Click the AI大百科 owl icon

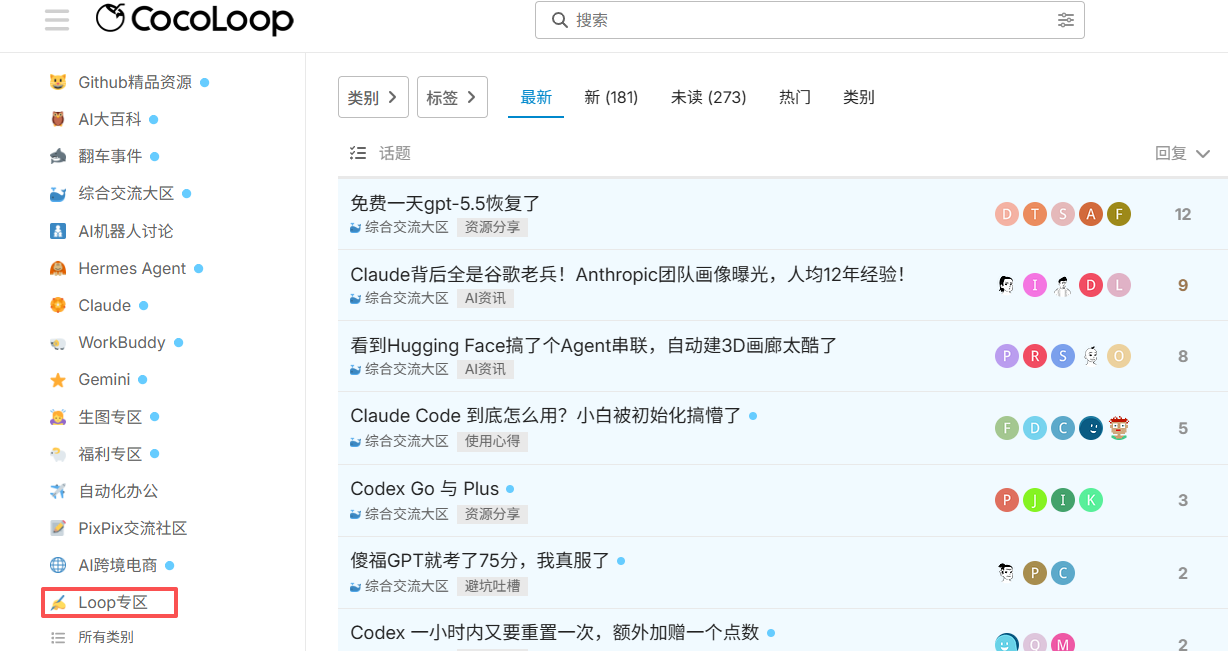pos(58,119)
